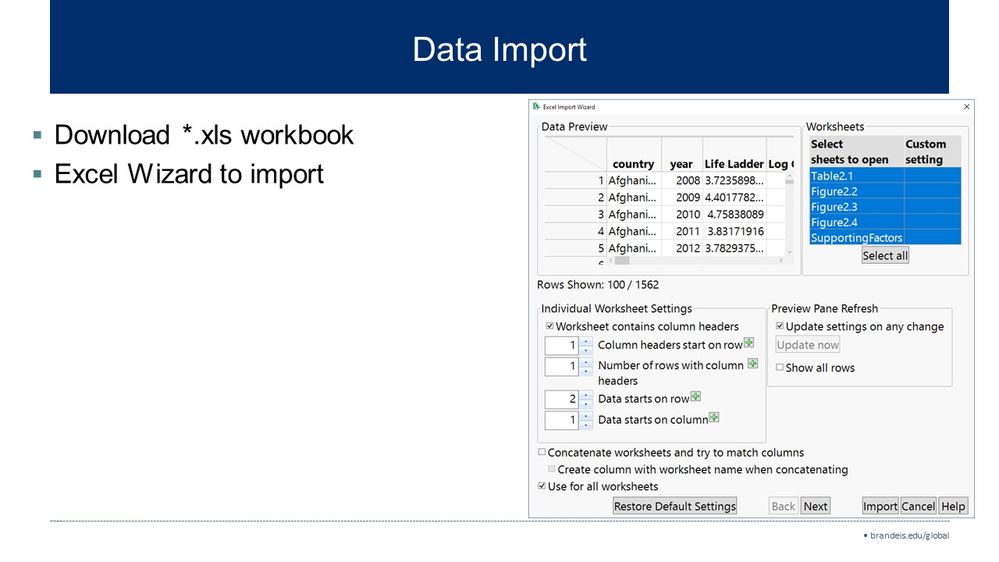Toggle Worksheet contains column headers checkbox
999x562 pixels.
(x=550, y=326)
